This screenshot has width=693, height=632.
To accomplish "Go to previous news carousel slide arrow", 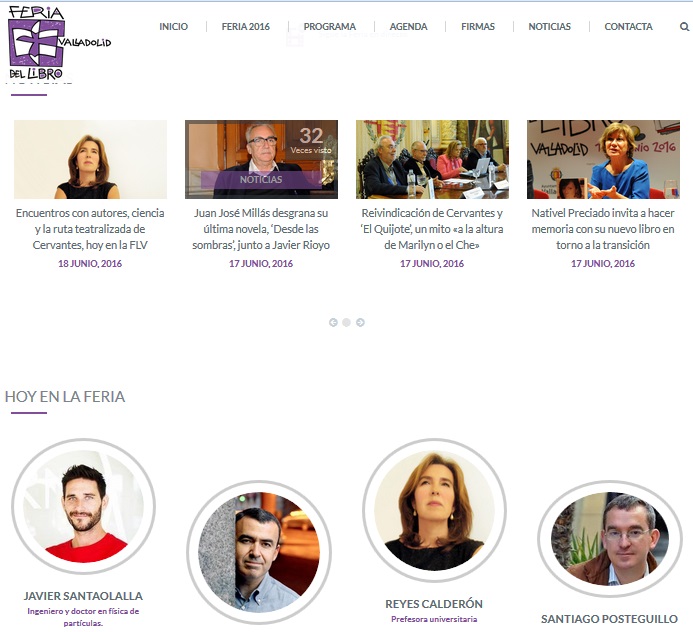I will click(333, 323).
